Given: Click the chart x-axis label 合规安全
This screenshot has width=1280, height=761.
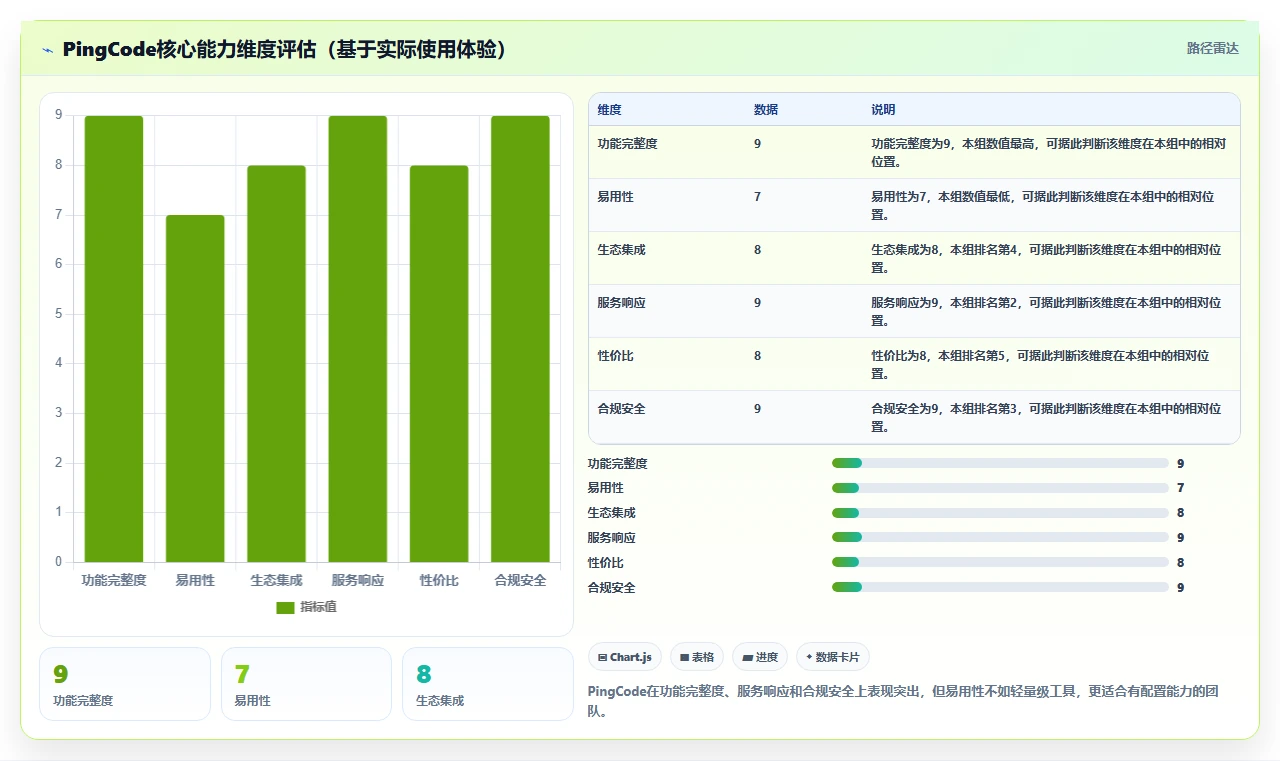Looking at the screenshot, I should [x=521, y=580].
